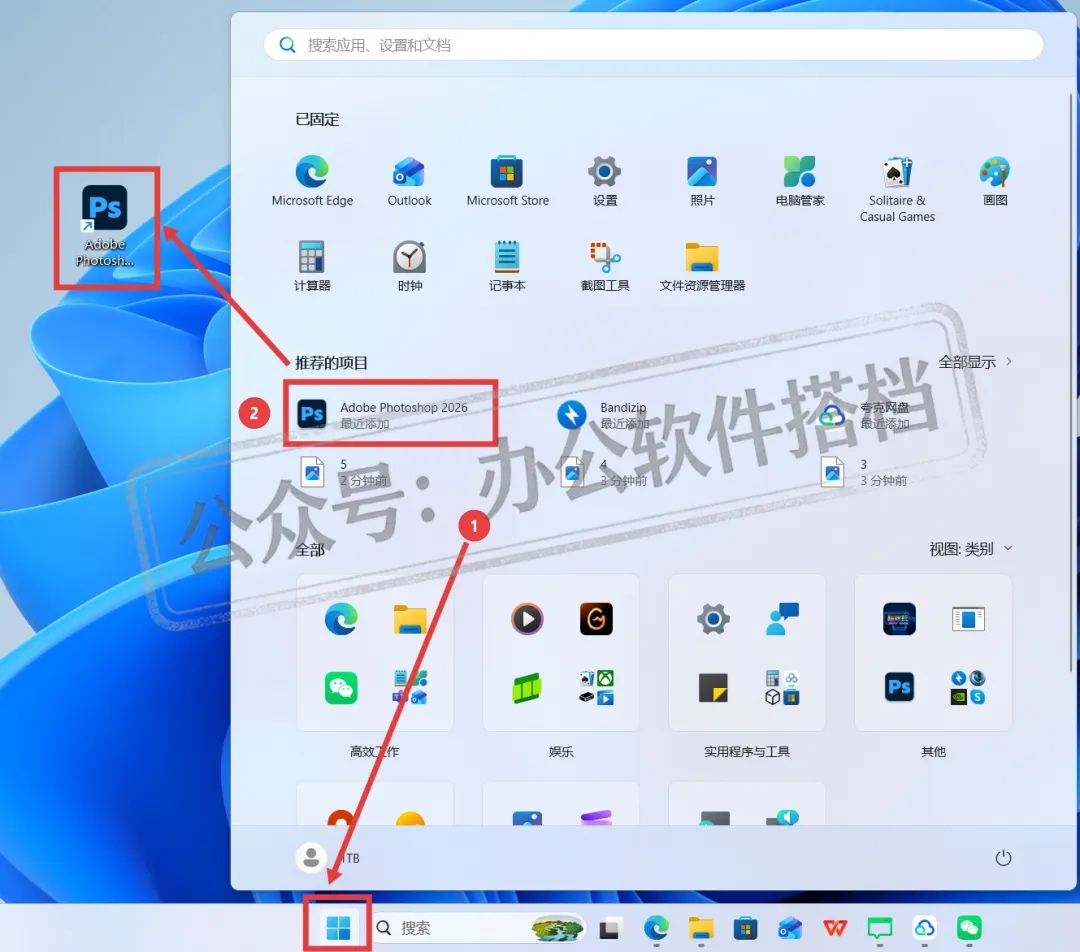1080x952 pixels.
Task: Open Bandizip recommended item
Action: 603,415
